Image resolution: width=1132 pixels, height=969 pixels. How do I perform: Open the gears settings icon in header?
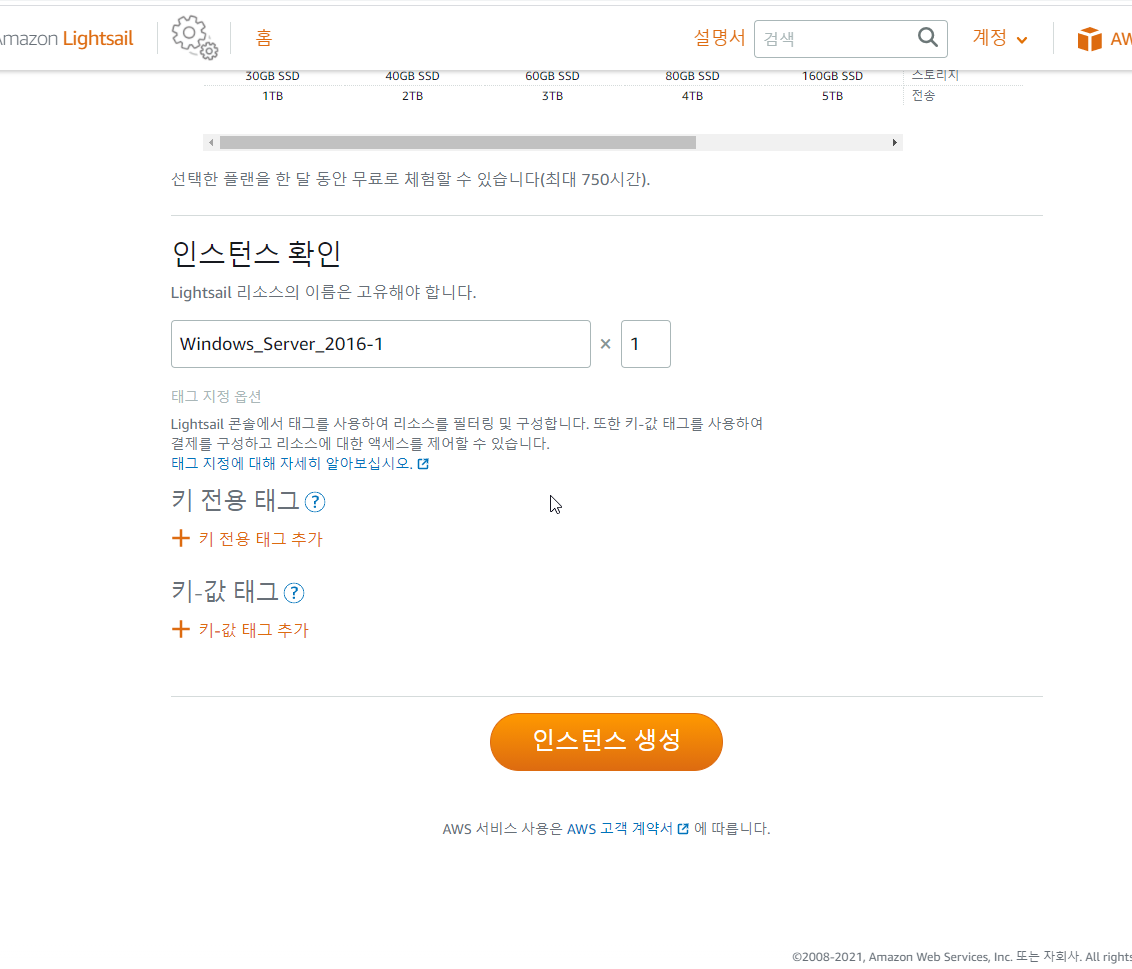point(194,38)
